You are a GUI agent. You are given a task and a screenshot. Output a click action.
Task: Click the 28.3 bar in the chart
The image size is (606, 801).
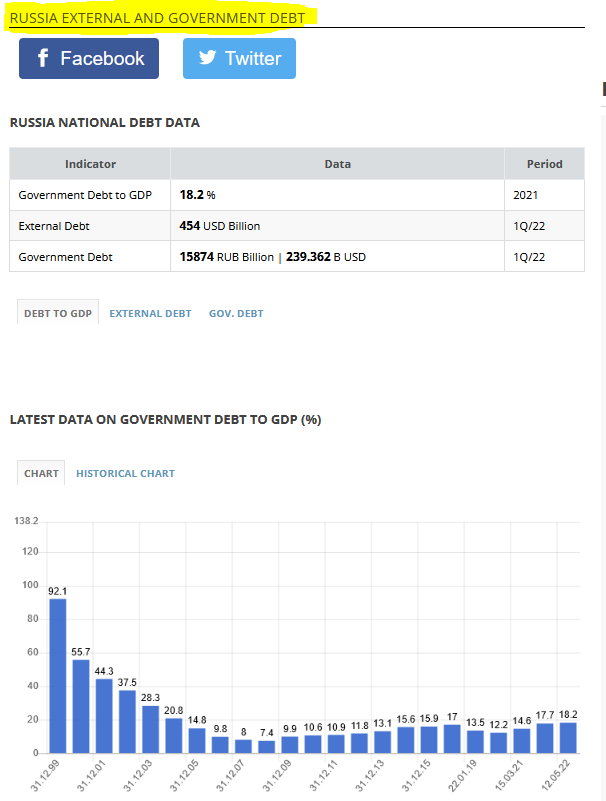pyautogui.click(x=150, y=729)
